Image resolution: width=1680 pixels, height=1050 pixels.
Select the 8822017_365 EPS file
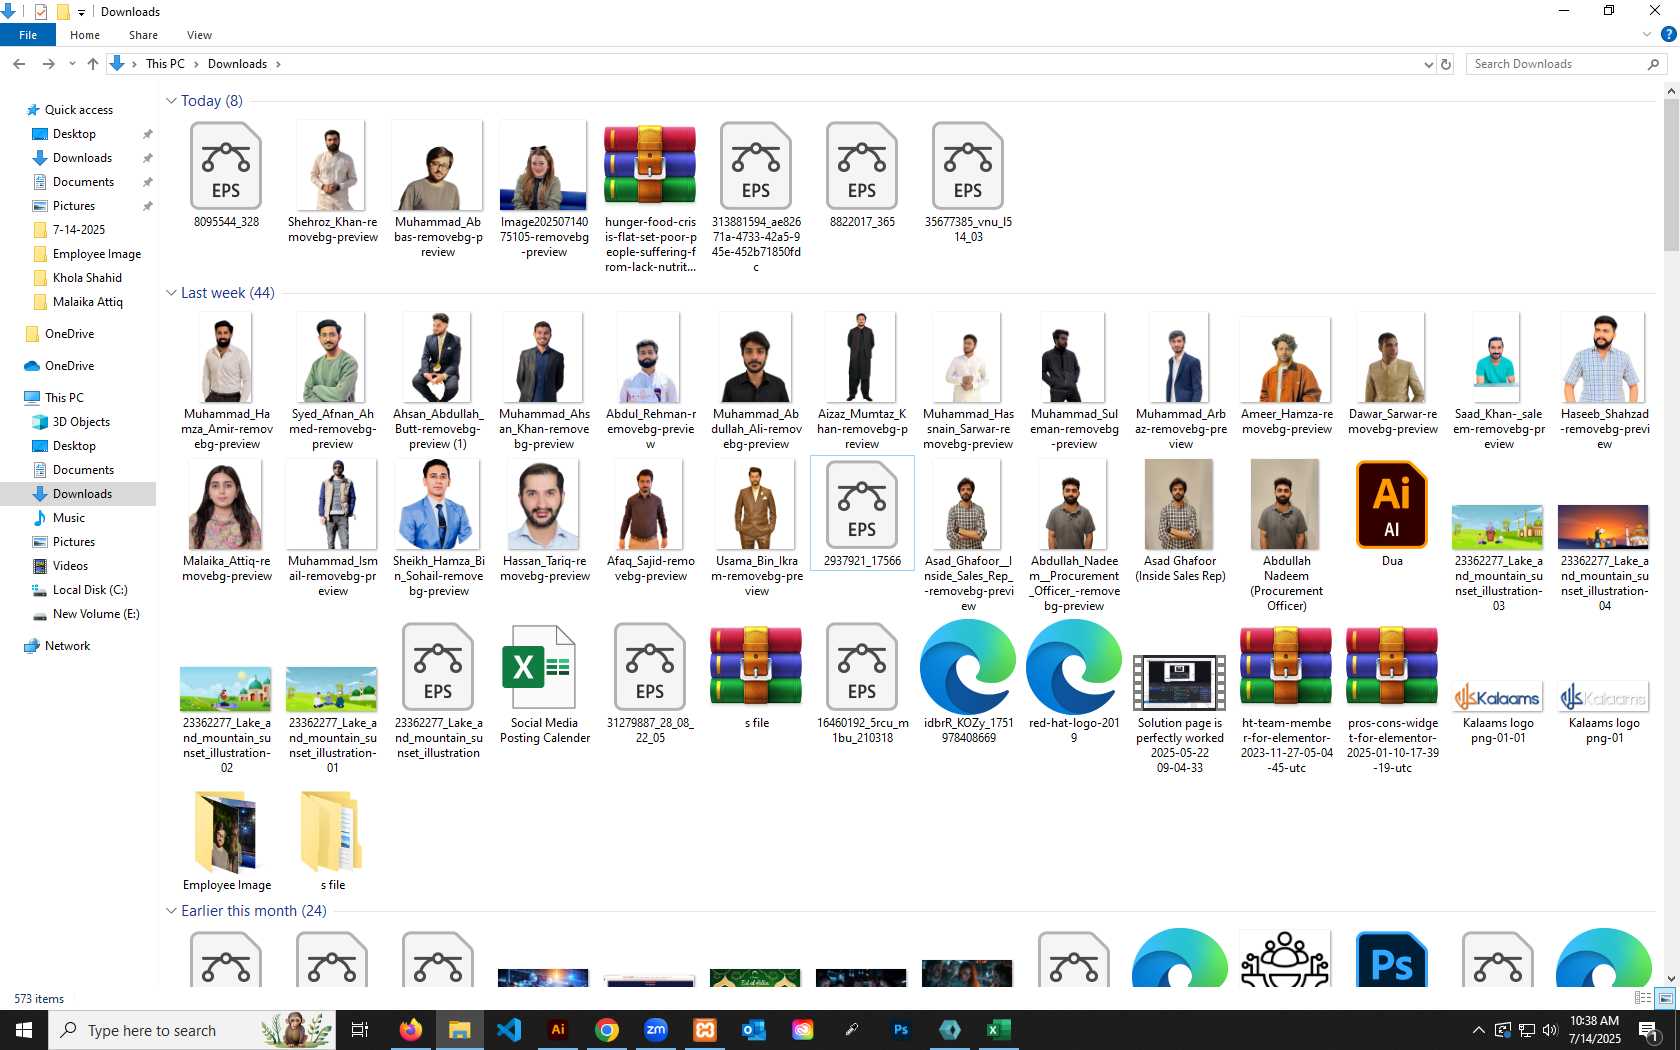pyautogui.click(x=862, y=176)
